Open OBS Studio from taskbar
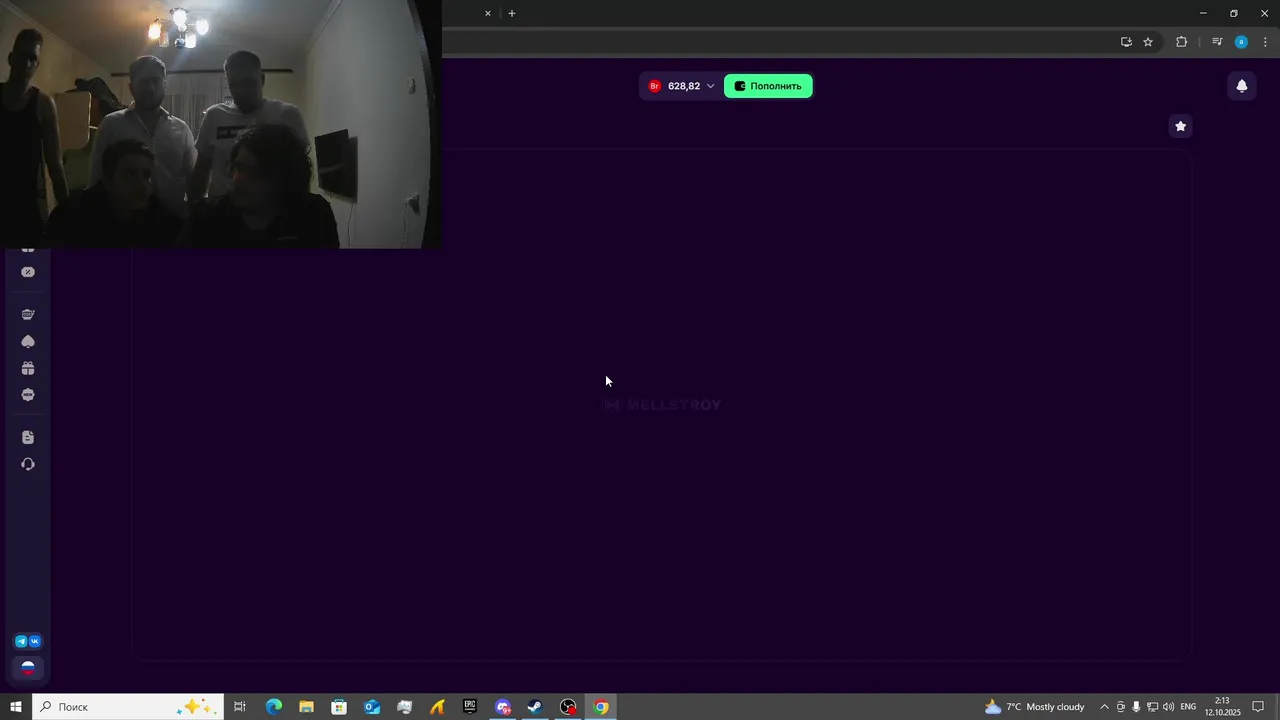Viewport: 1280px width, 720px height. coord(568,707)
